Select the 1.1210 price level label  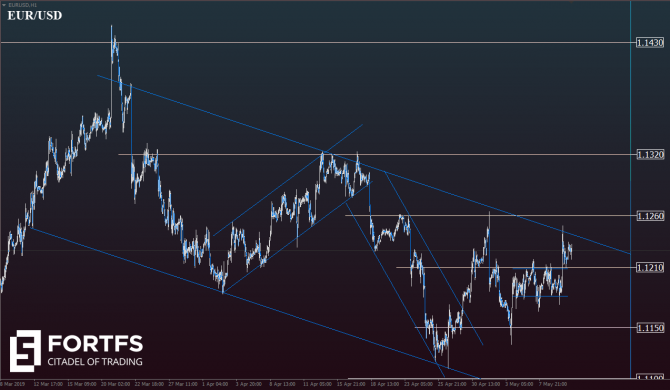(649, 267)
